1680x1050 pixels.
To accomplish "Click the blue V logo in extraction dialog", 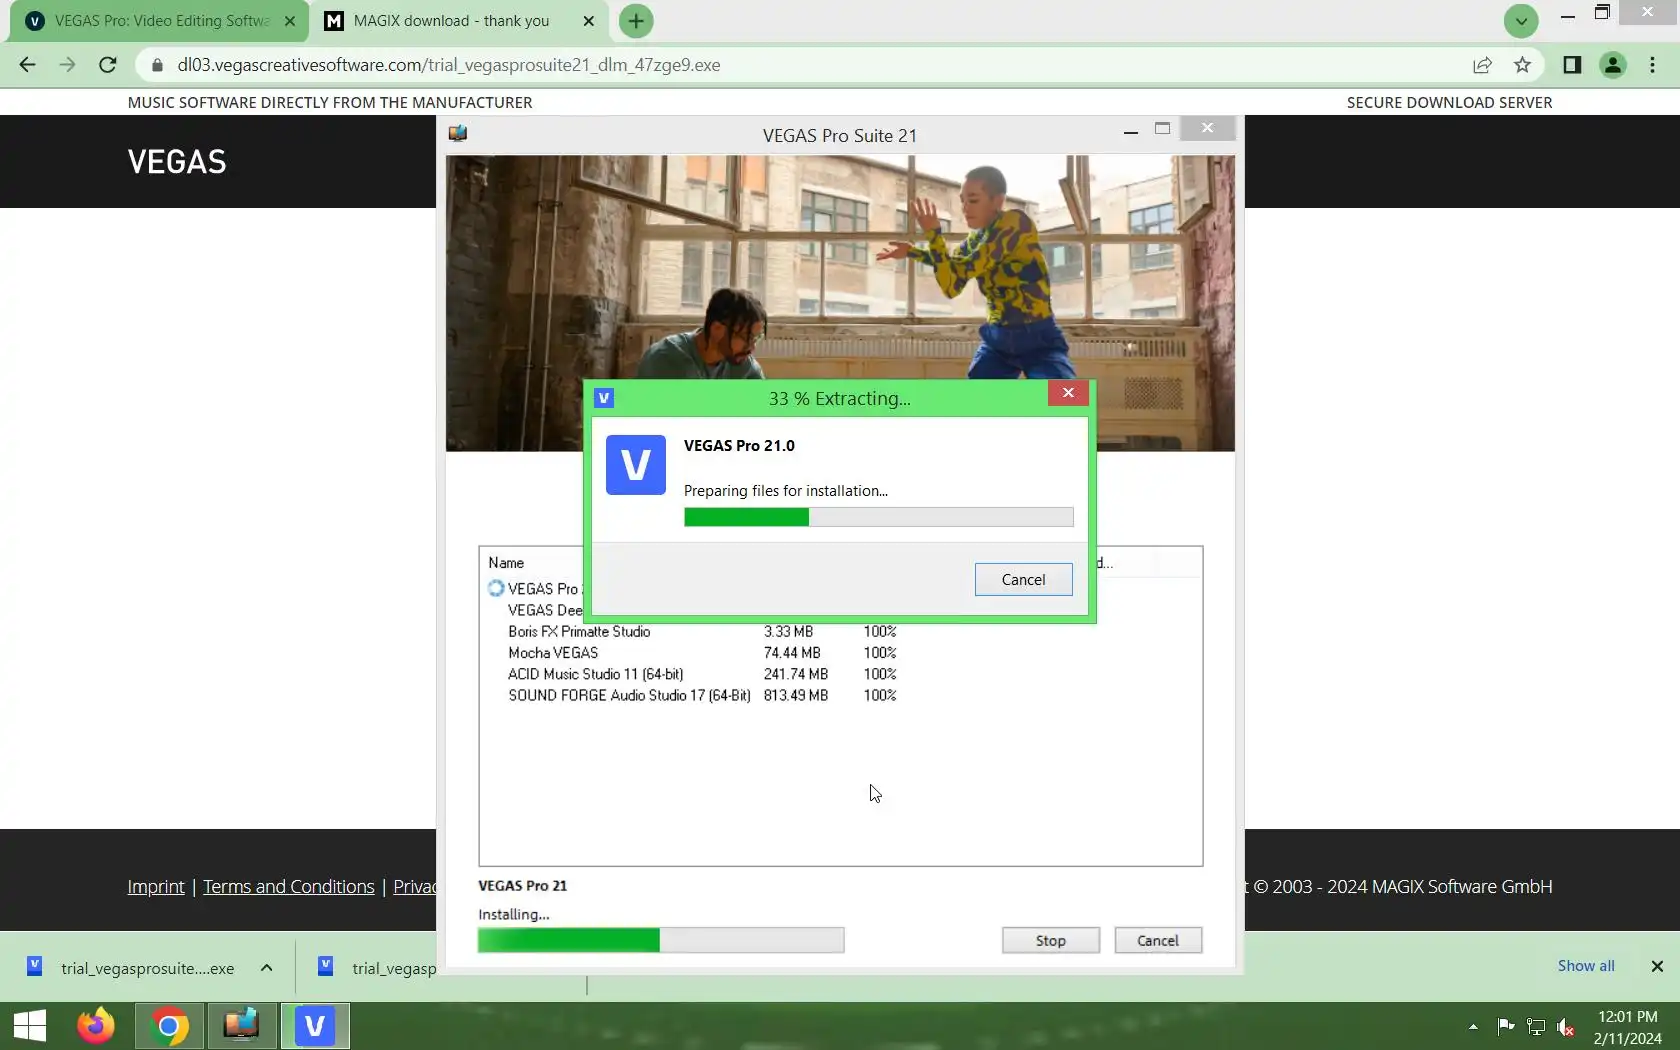I will pos(636,465).
